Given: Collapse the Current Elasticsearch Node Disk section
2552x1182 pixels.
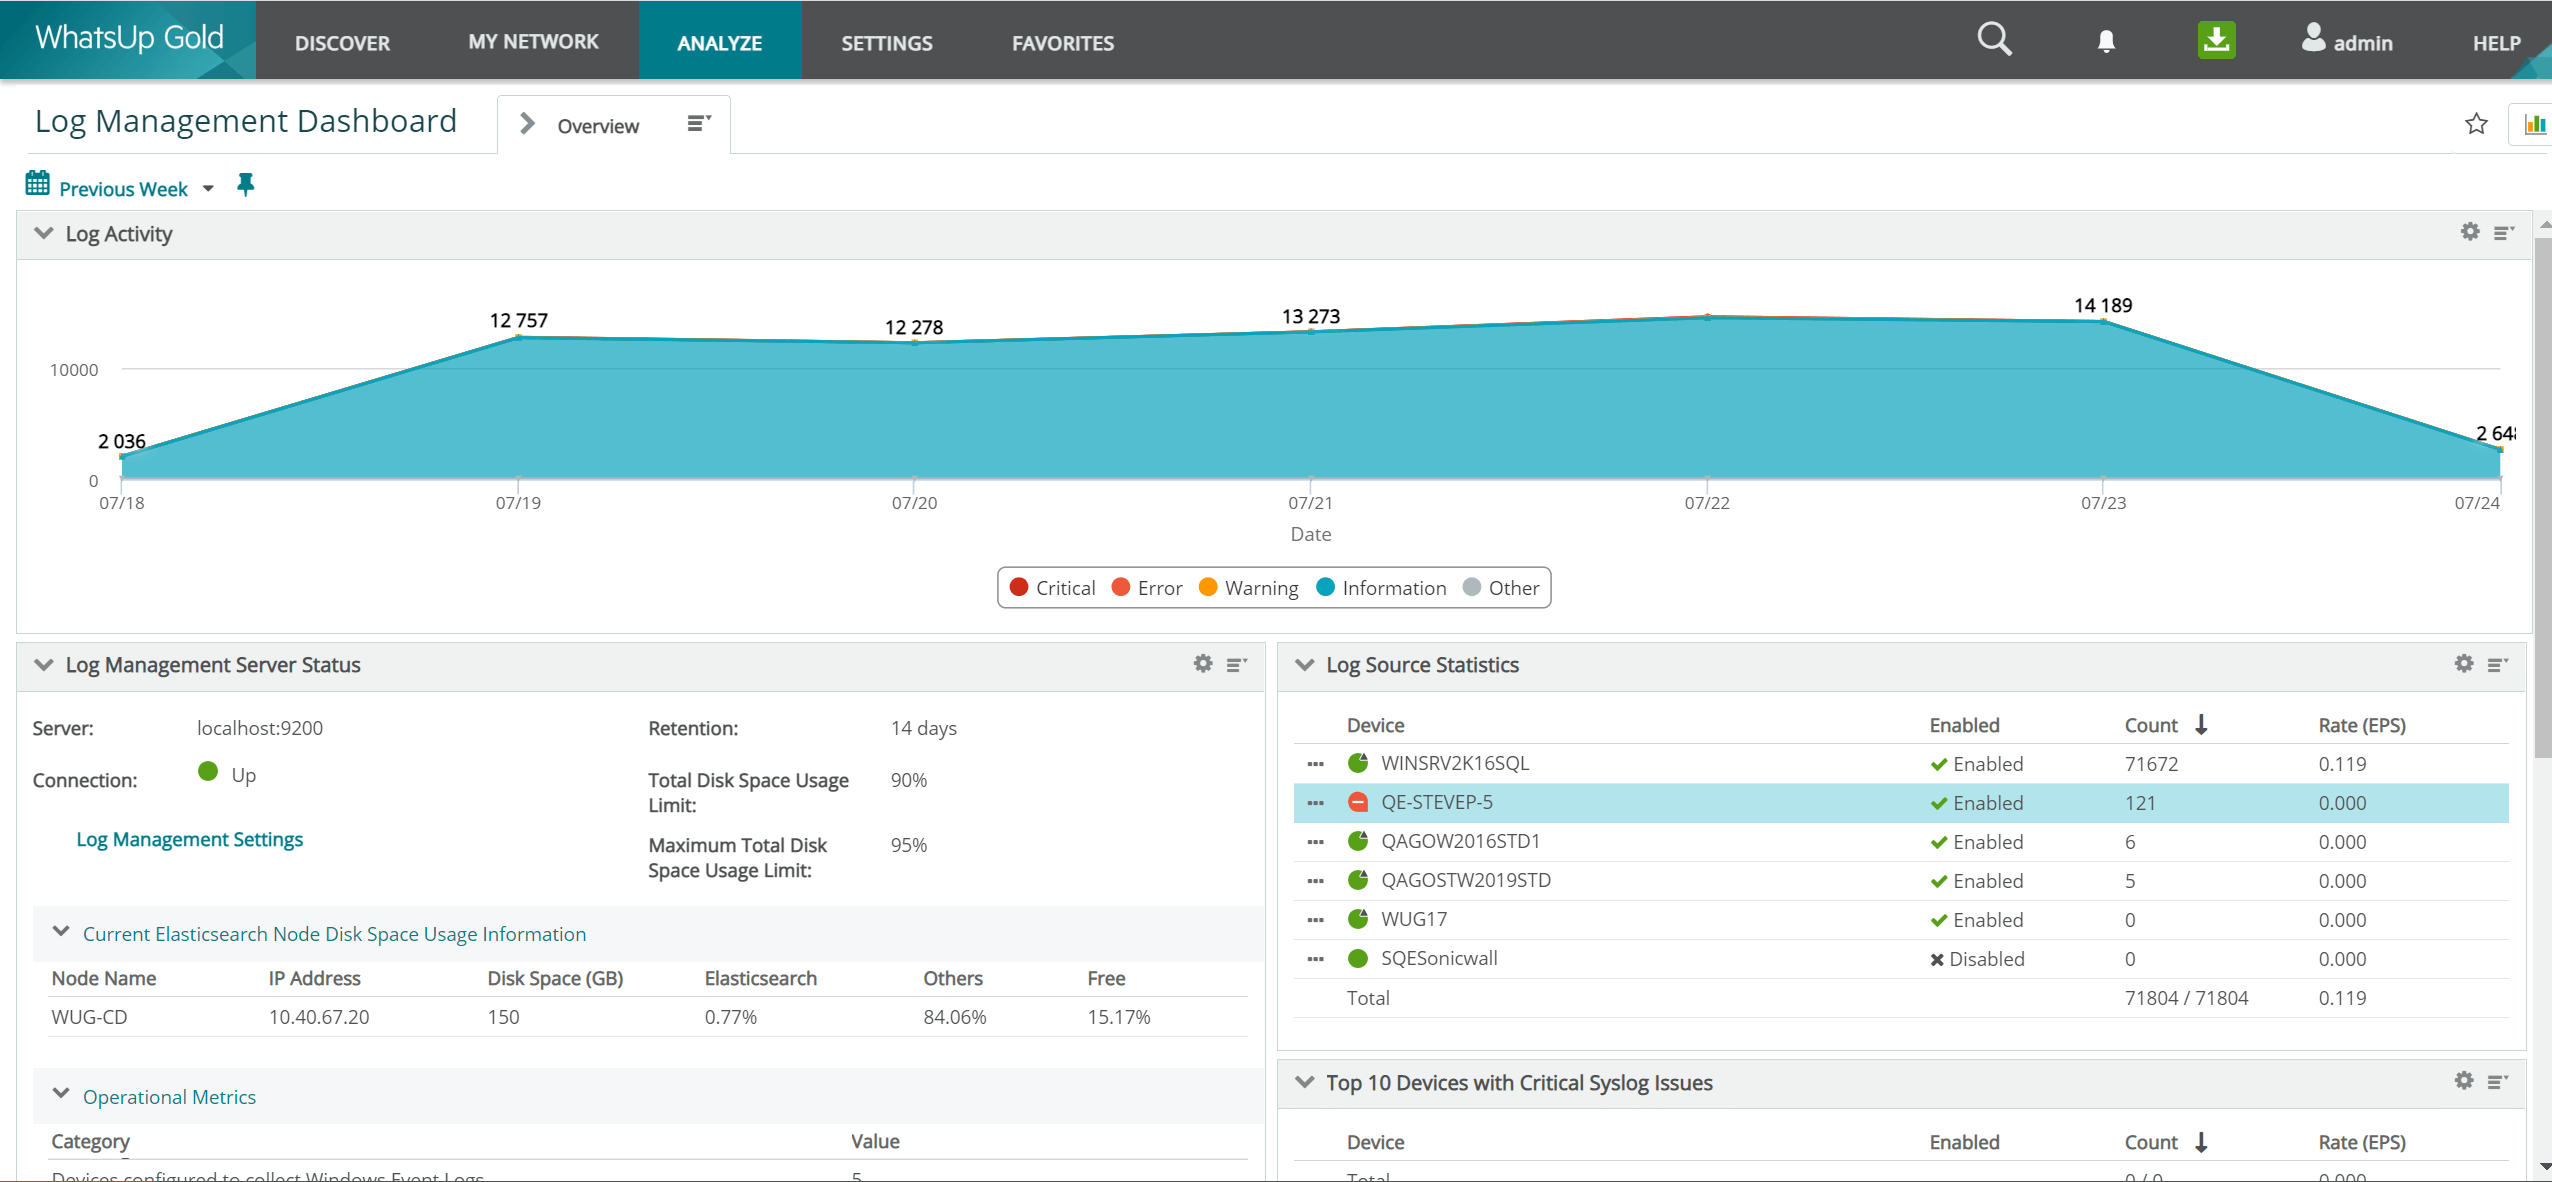Looking at the screenshot, I should pos(59,932).
